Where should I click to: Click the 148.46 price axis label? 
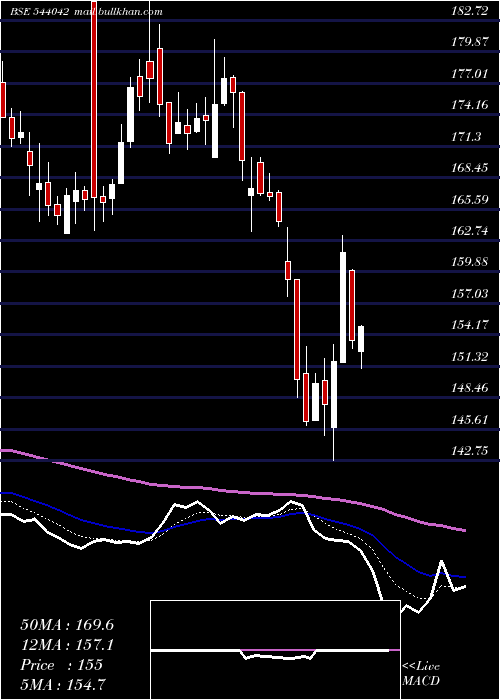pos(470,388)
